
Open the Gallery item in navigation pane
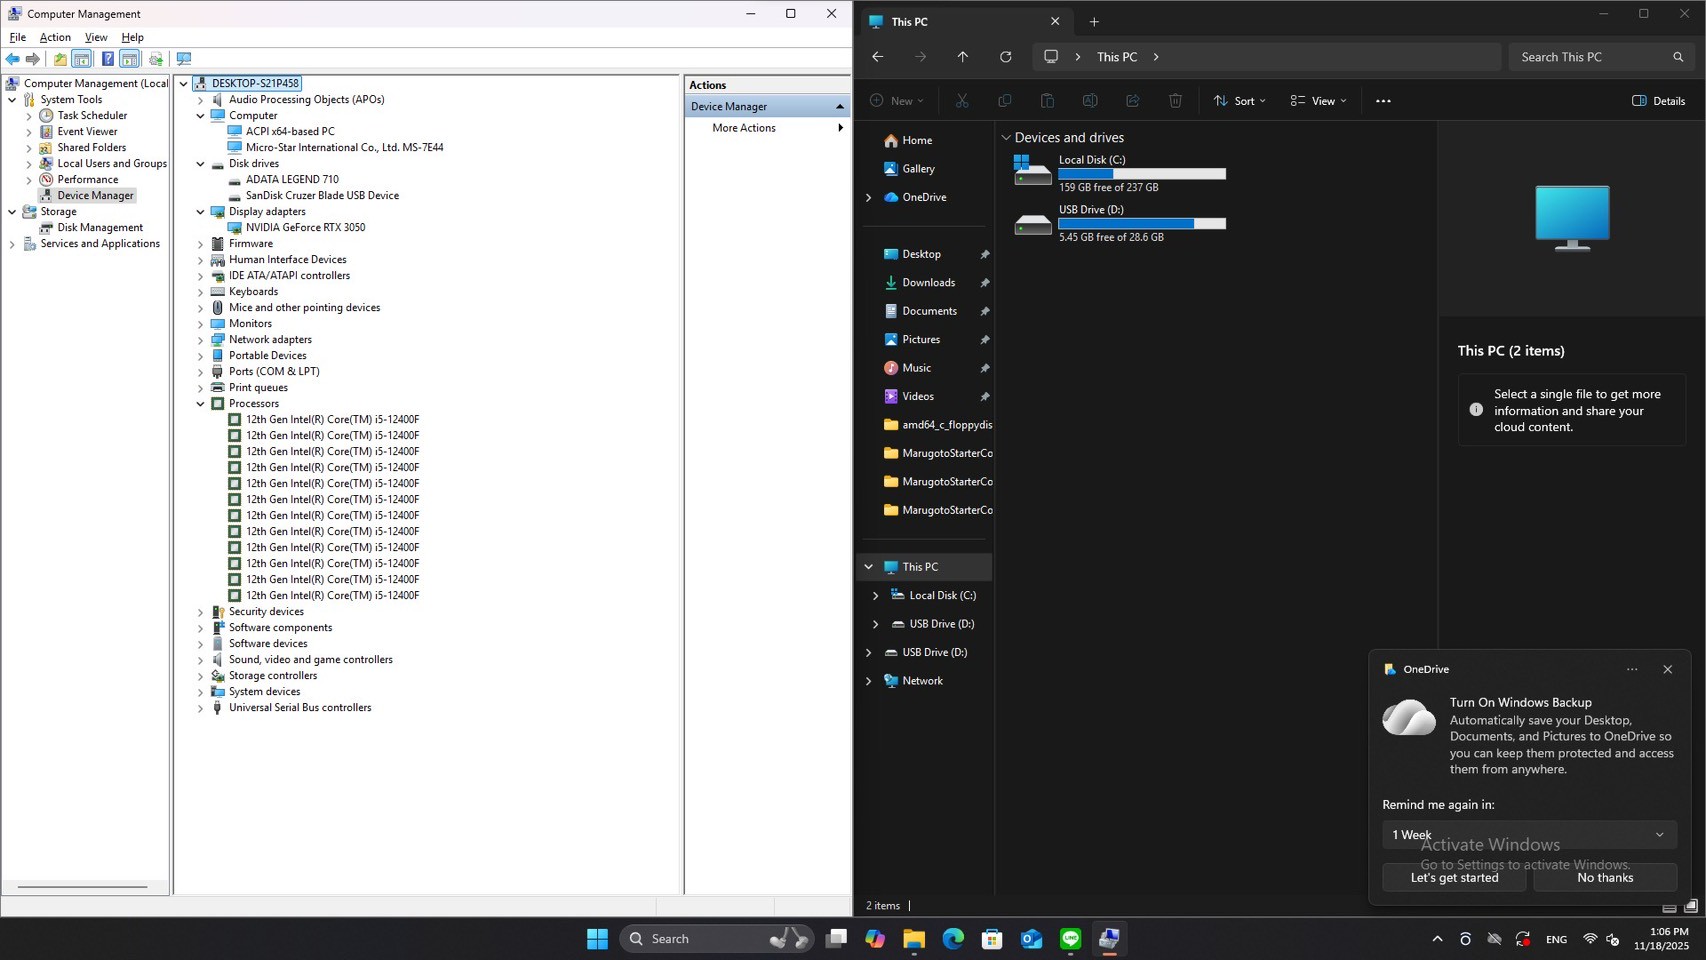917,169
